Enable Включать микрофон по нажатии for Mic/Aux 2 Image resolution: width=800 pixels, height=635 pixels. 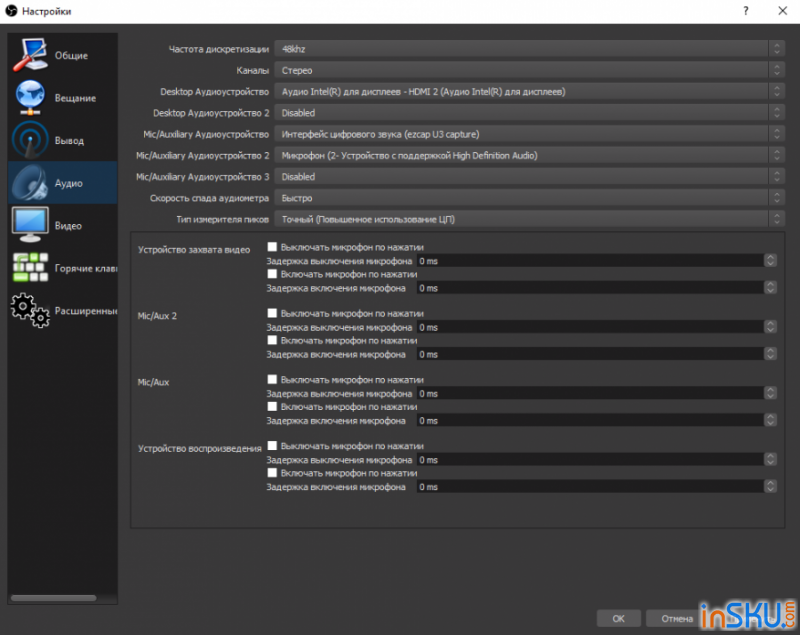272,340
